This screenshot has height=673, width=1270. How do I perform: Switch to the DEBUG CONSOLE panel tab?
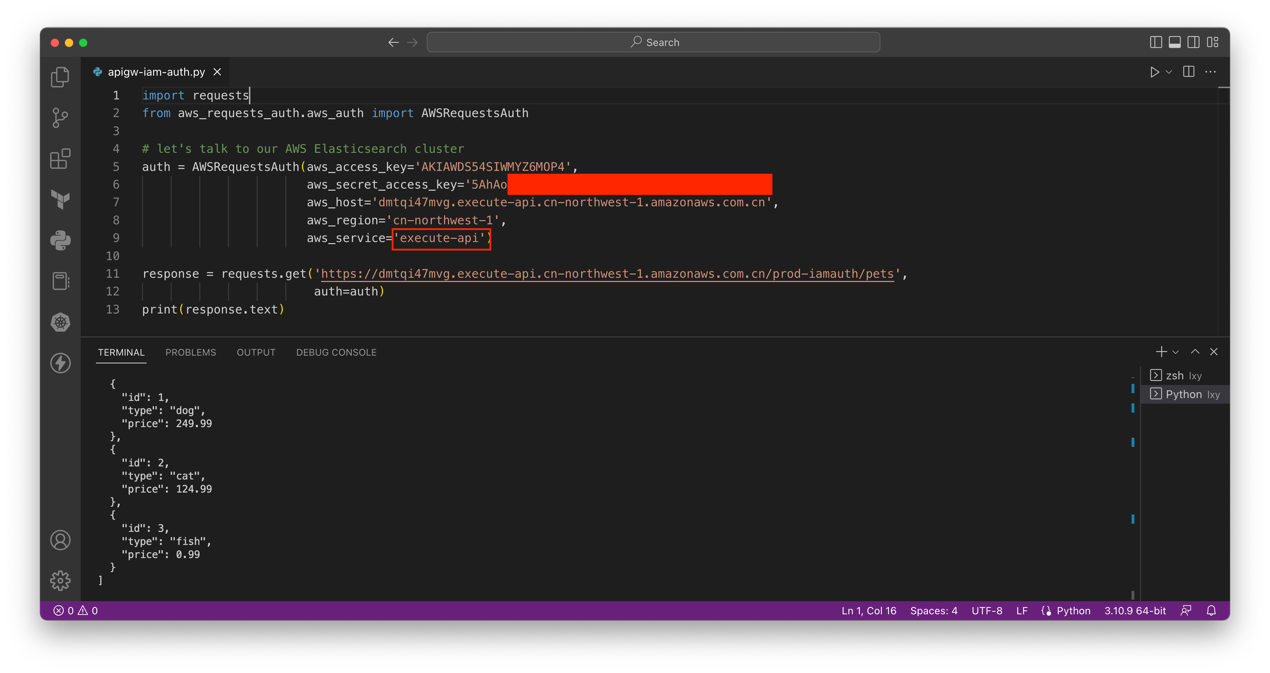click(x=336, y=352)
